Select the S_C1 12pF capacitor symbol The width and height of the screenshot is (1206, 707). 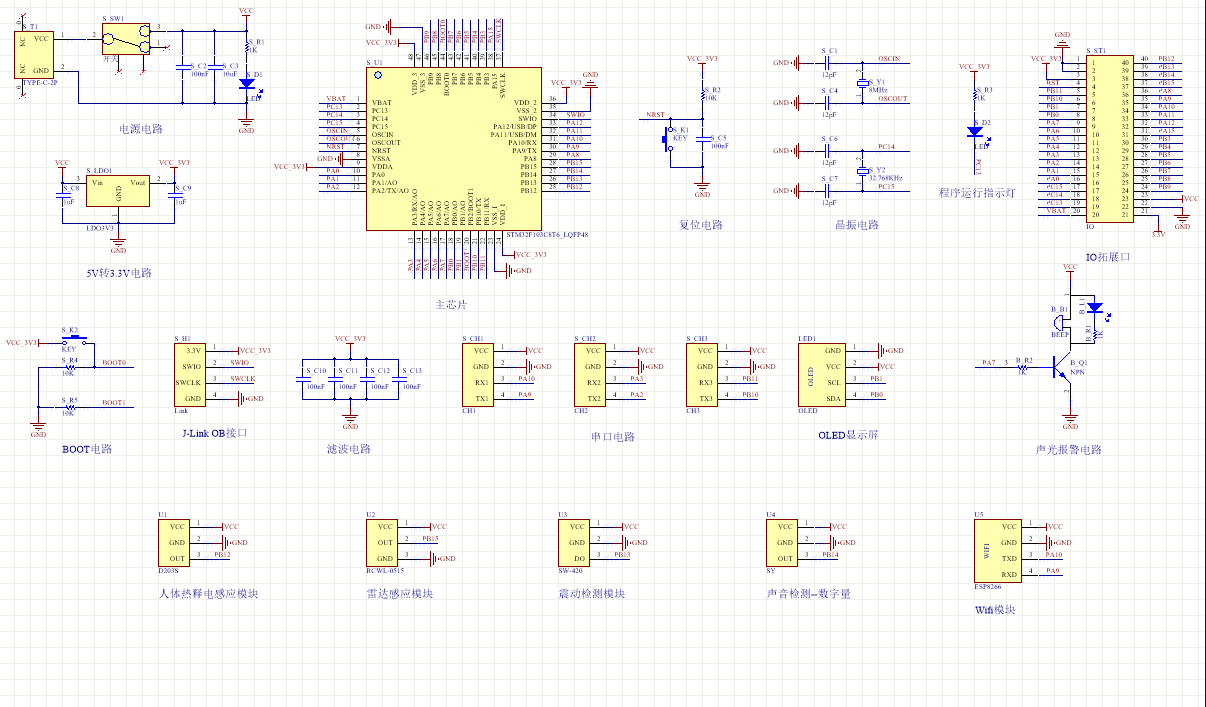pyautogui.click(x=829, y=63)
